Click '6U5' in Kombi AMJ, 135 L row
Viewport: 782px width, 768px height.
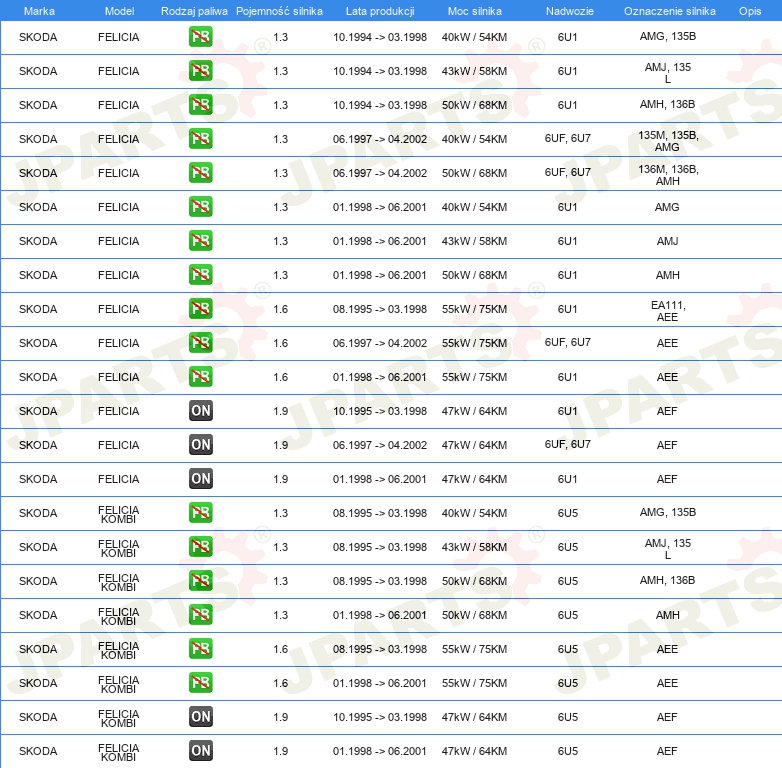(568, 547)
